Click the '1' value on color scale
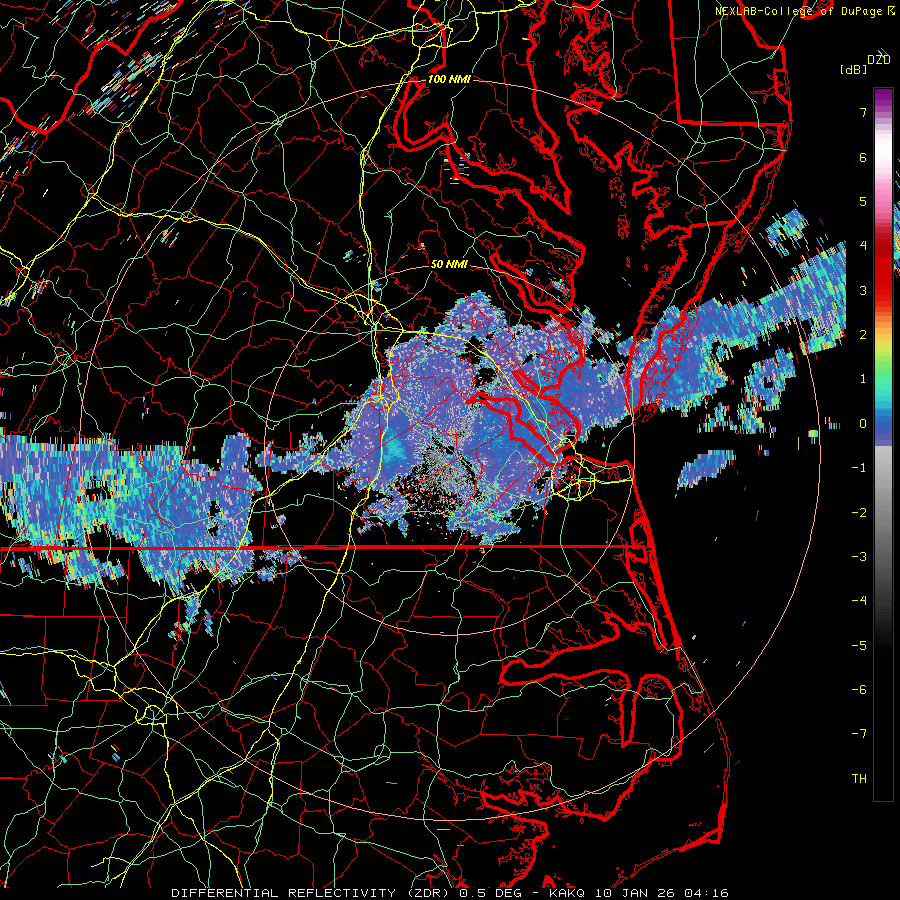The width and height of the screenshot is (900, 900). (863, 379)
